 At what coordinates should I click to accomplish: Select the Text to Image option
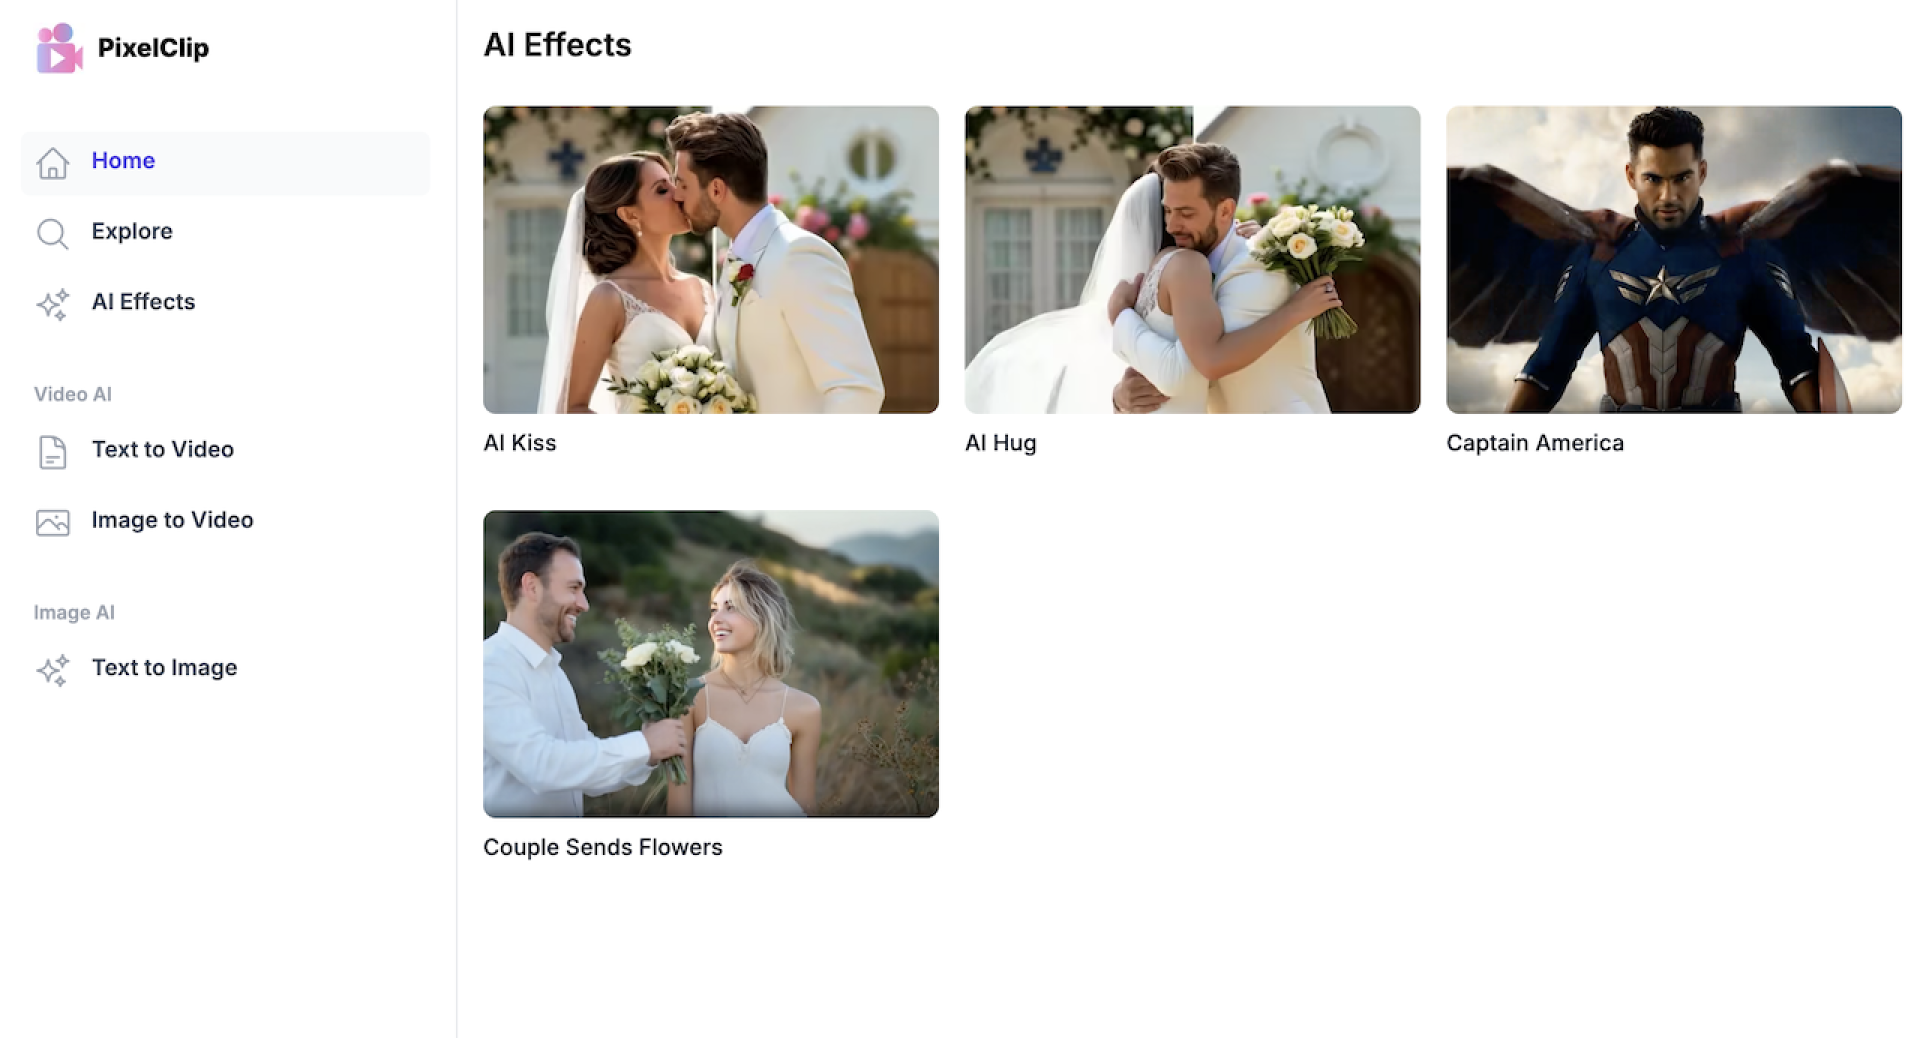point(226,668)
